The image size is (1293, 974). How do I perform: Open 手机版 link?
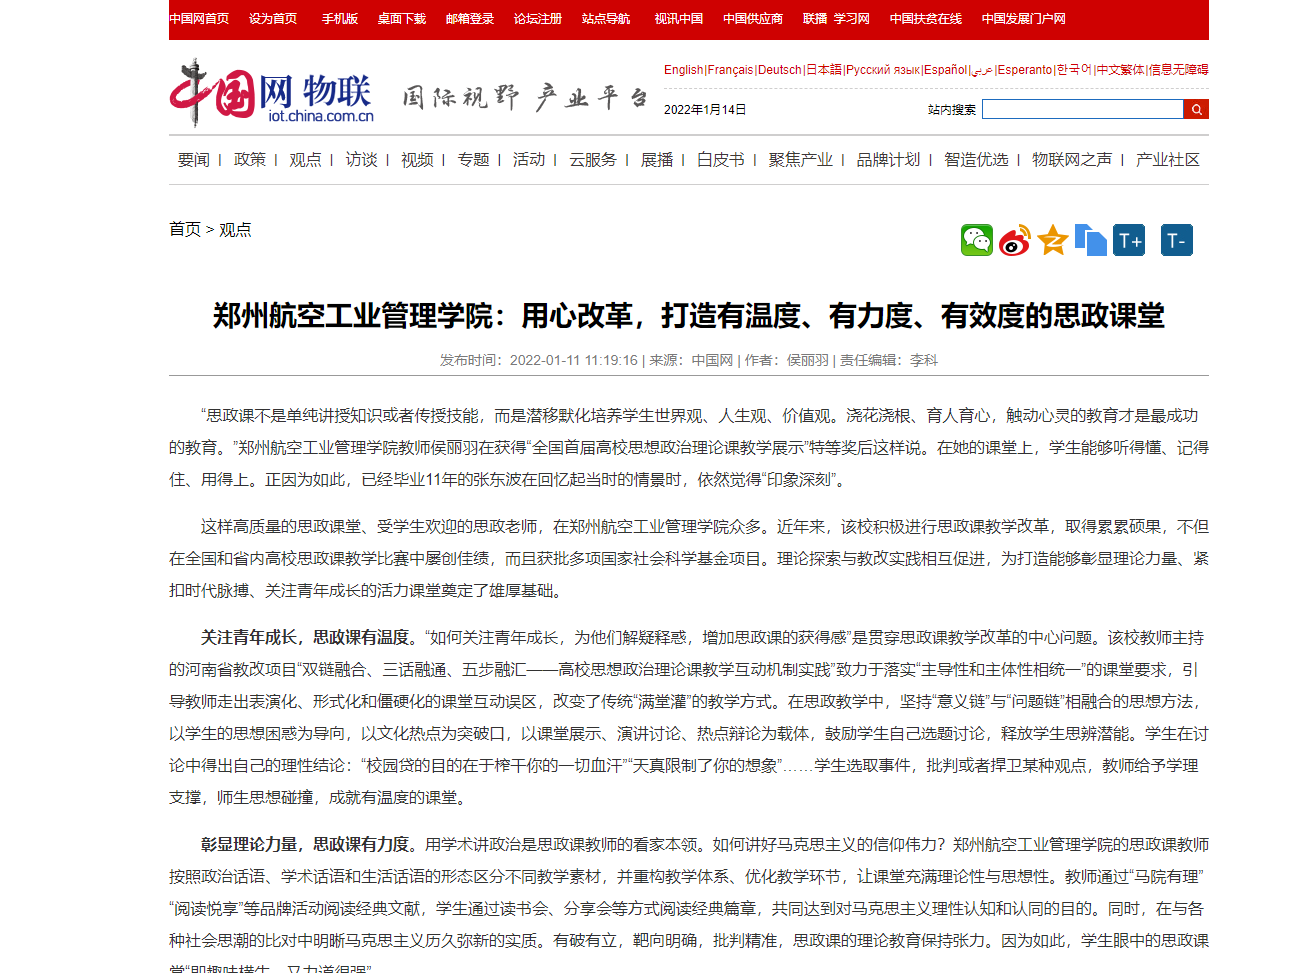click(340, 19)
